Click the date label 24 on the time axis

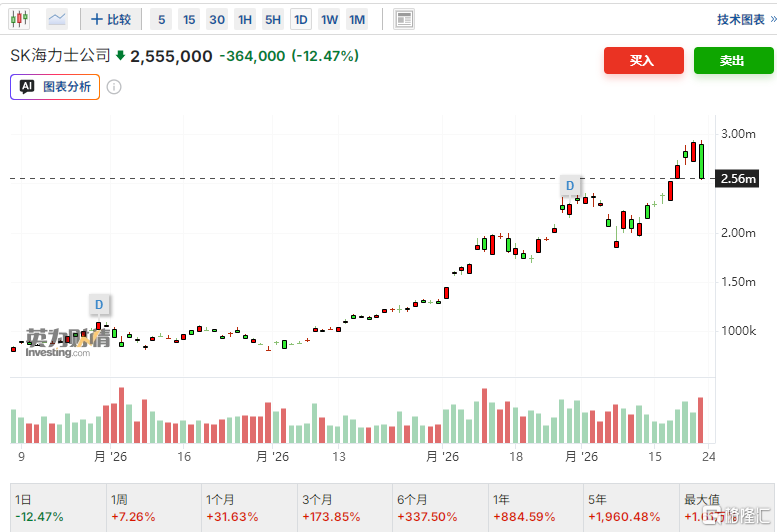click(709, 456)
